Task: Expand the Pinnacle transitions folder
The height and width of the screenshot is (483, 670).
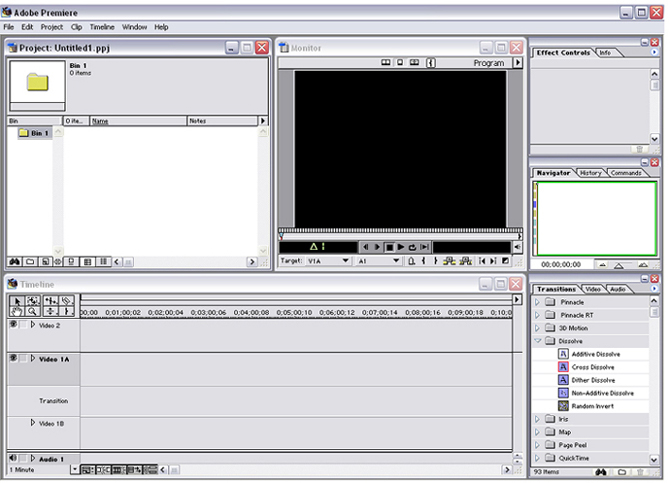Action: click(x=537, y=301)
